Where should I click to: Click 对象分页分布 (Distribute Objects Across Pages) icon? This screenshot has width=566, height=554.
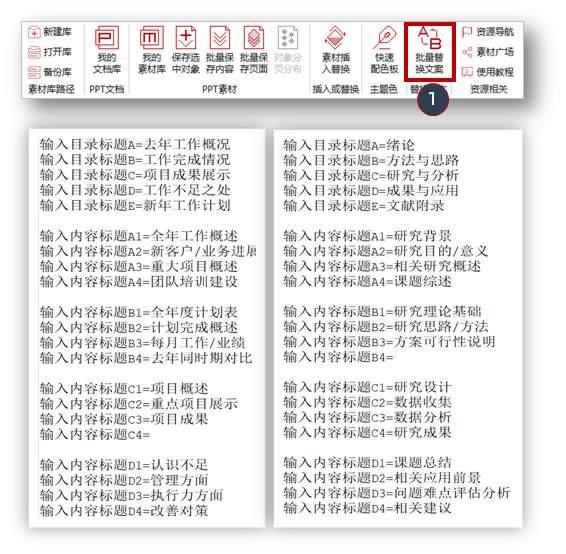288,38
